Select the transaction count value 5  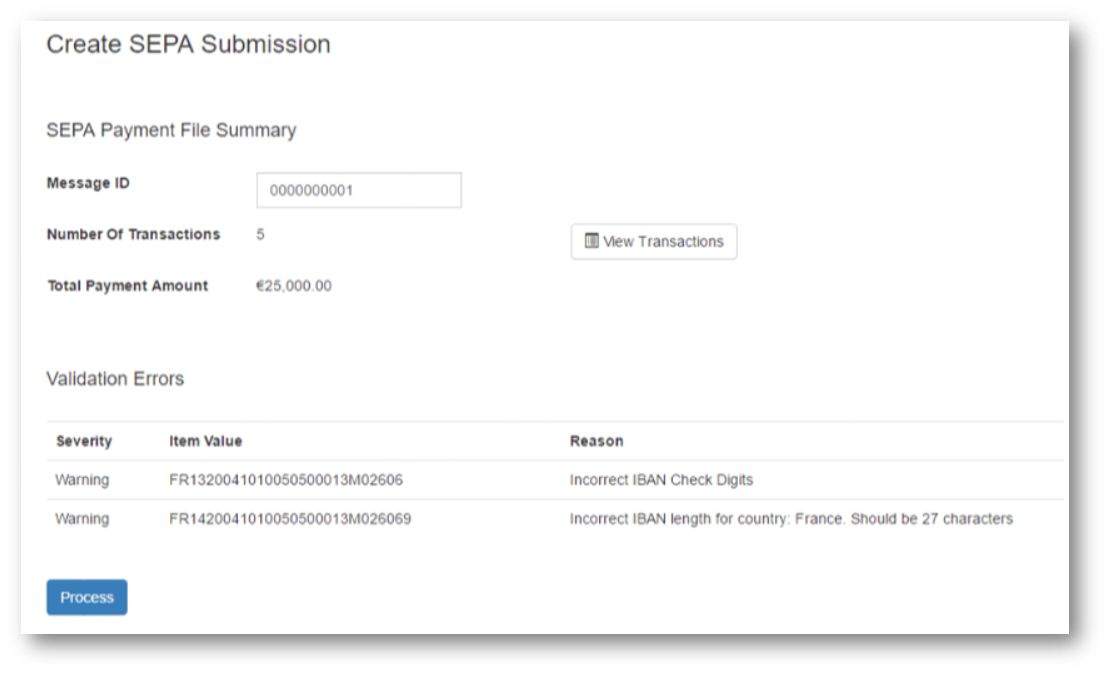click(260, 235)
